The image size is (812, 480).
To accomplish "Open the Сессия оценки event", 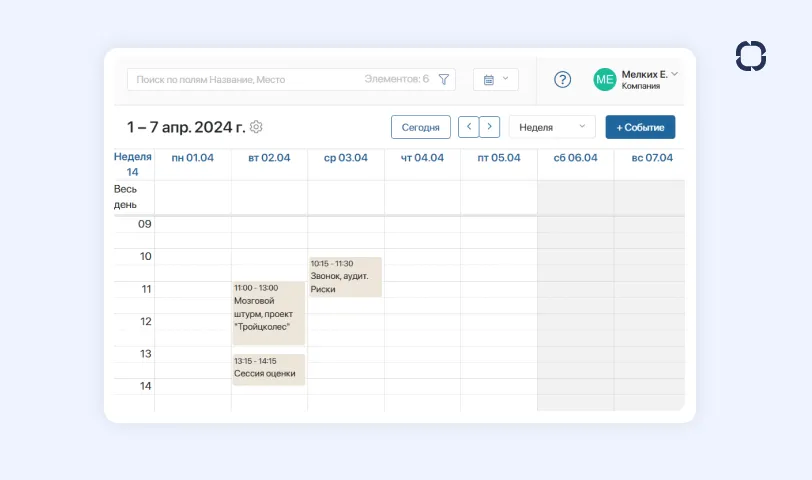I will click(x=268, y=368).
